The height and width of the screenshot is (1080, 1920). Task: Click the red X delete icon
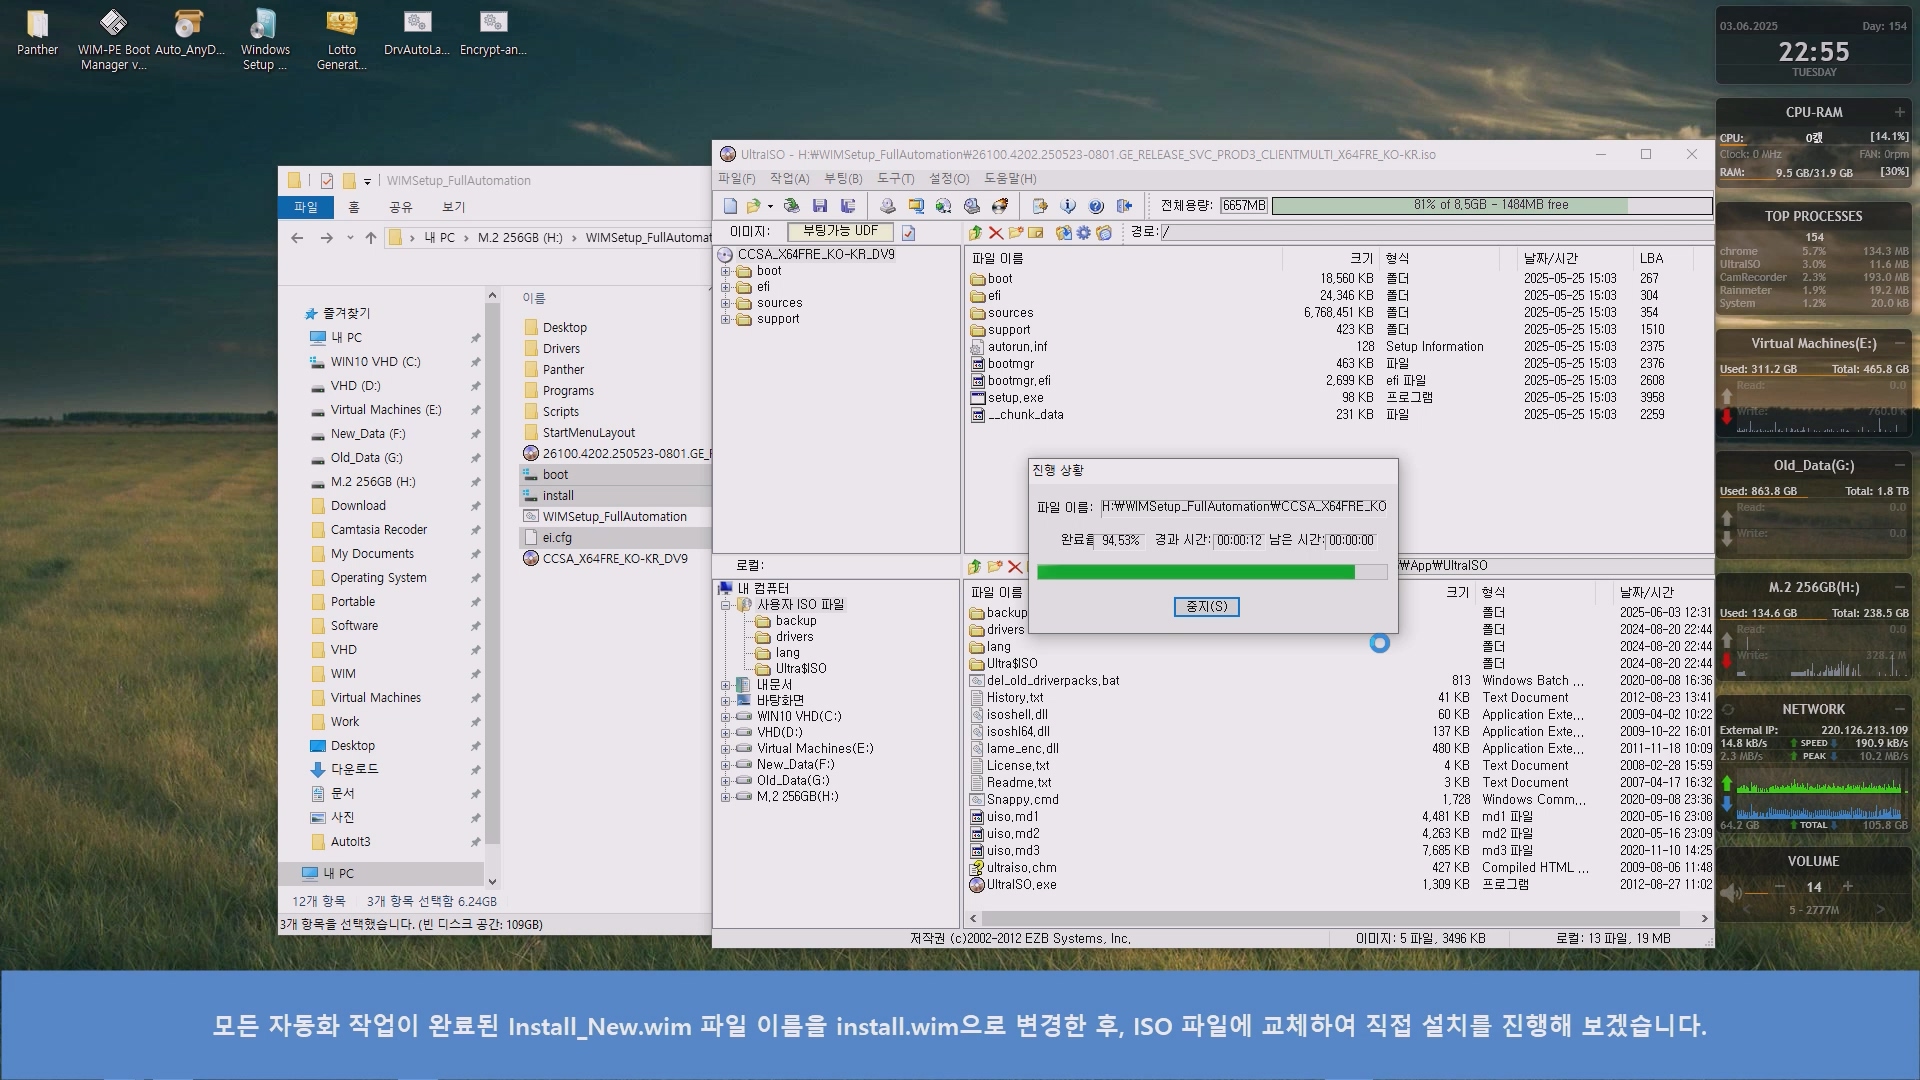click(995, 233)
